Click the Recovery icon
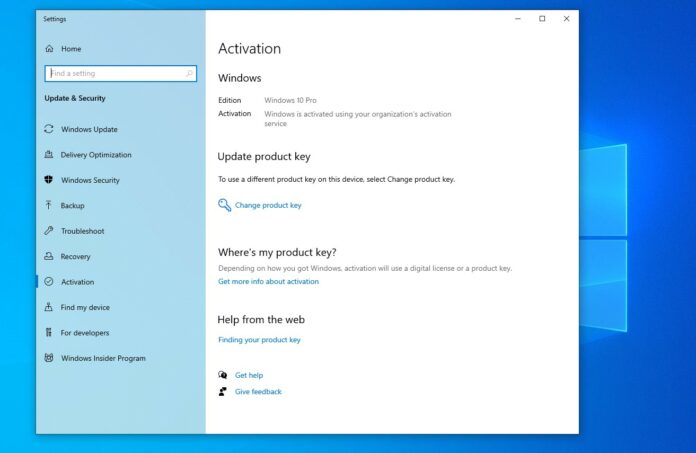Screen dimensions: 696x453 click(49, 256)
